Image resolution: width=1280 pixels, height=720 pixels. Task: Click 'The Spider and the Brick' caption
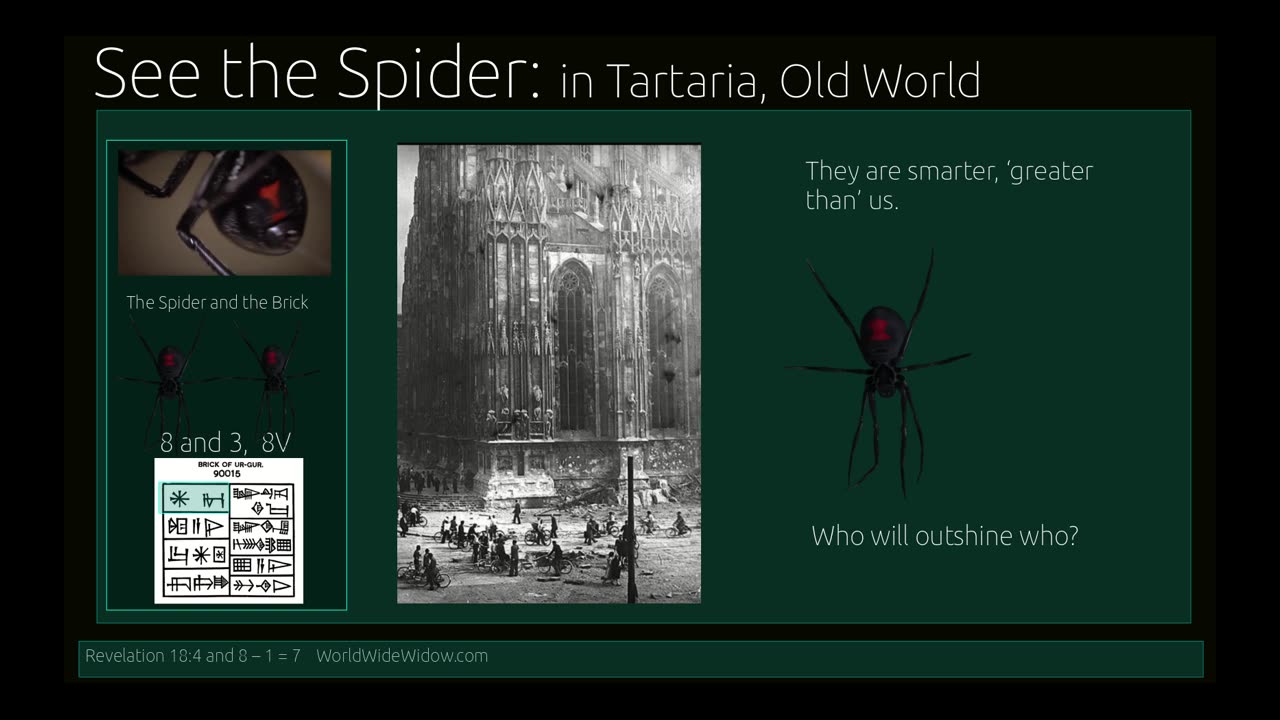pyautogui.click(x=217, y=302)
